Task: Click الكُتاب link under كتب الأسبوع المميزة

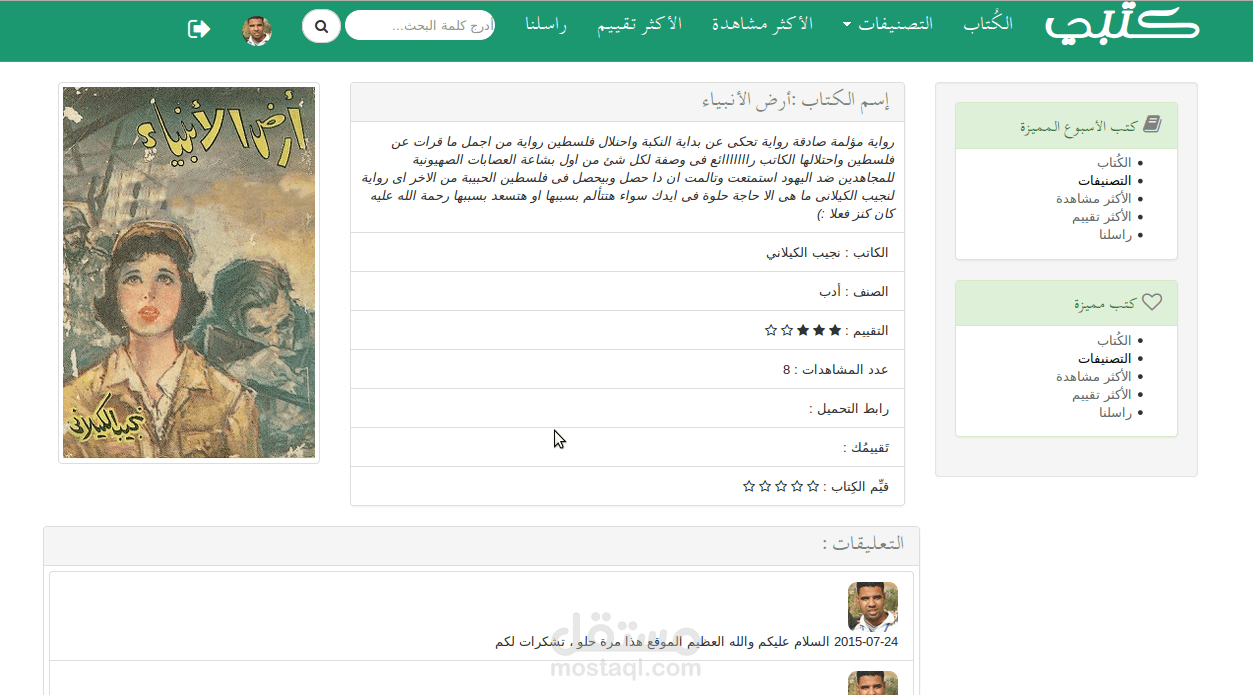Action: [1114, 162]
